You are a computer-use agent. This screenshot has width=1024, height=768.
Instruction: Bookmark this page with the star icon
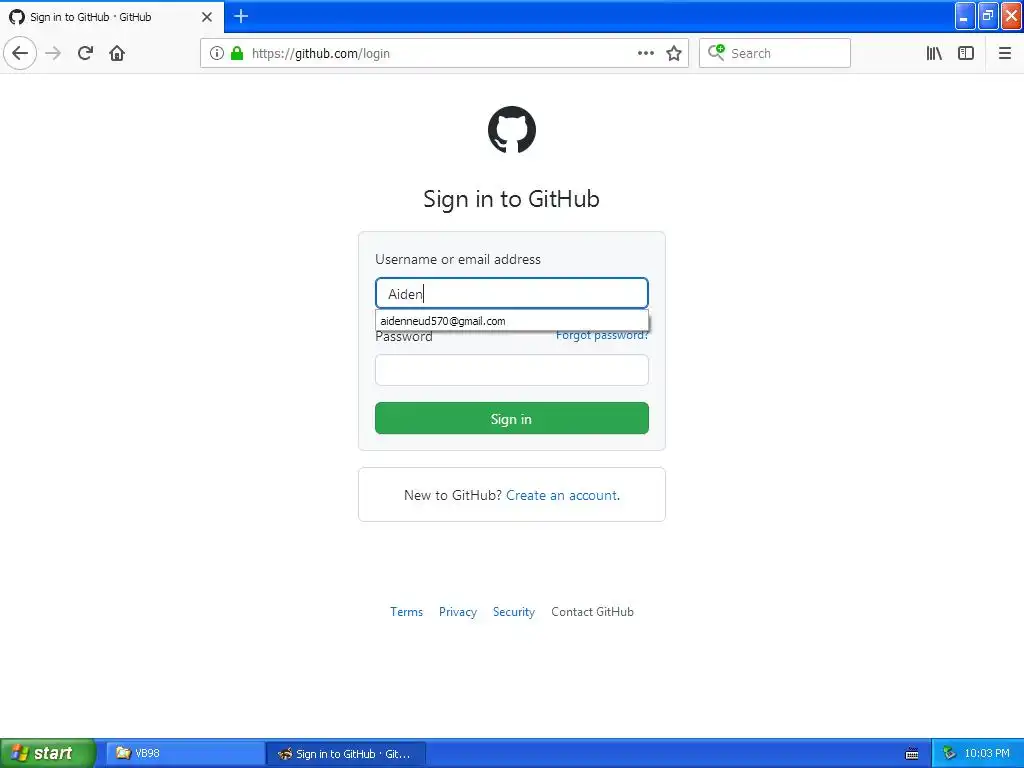pos(674,53)
